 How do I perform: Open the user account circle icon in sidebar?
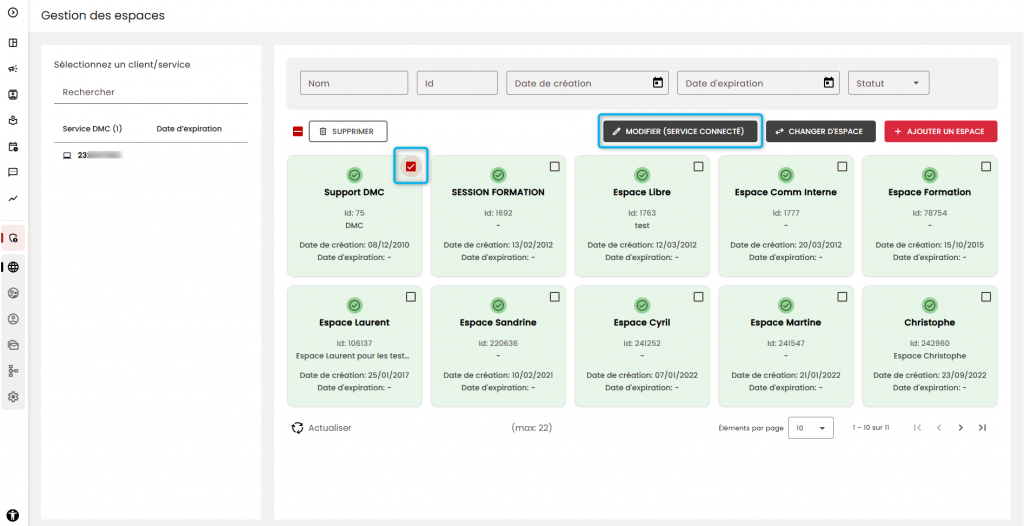coord(13,319)
